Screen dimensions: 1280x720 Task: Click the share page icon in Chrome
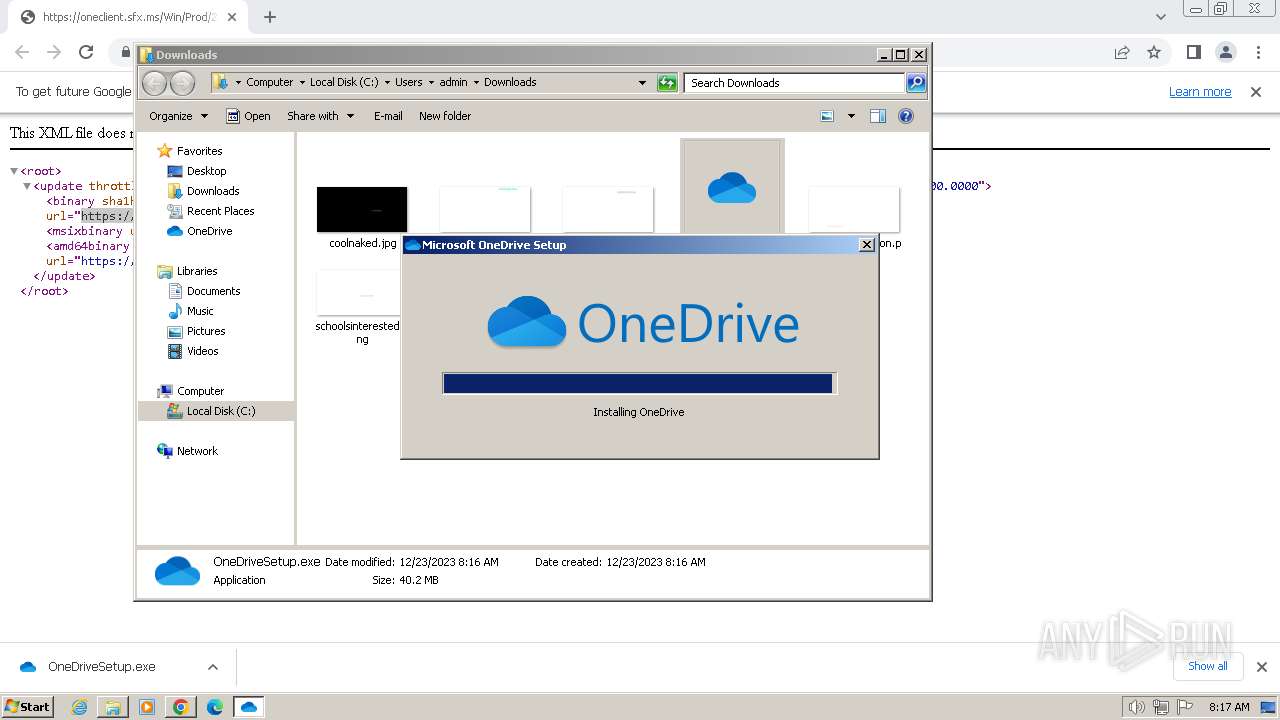pos(1122,52)
